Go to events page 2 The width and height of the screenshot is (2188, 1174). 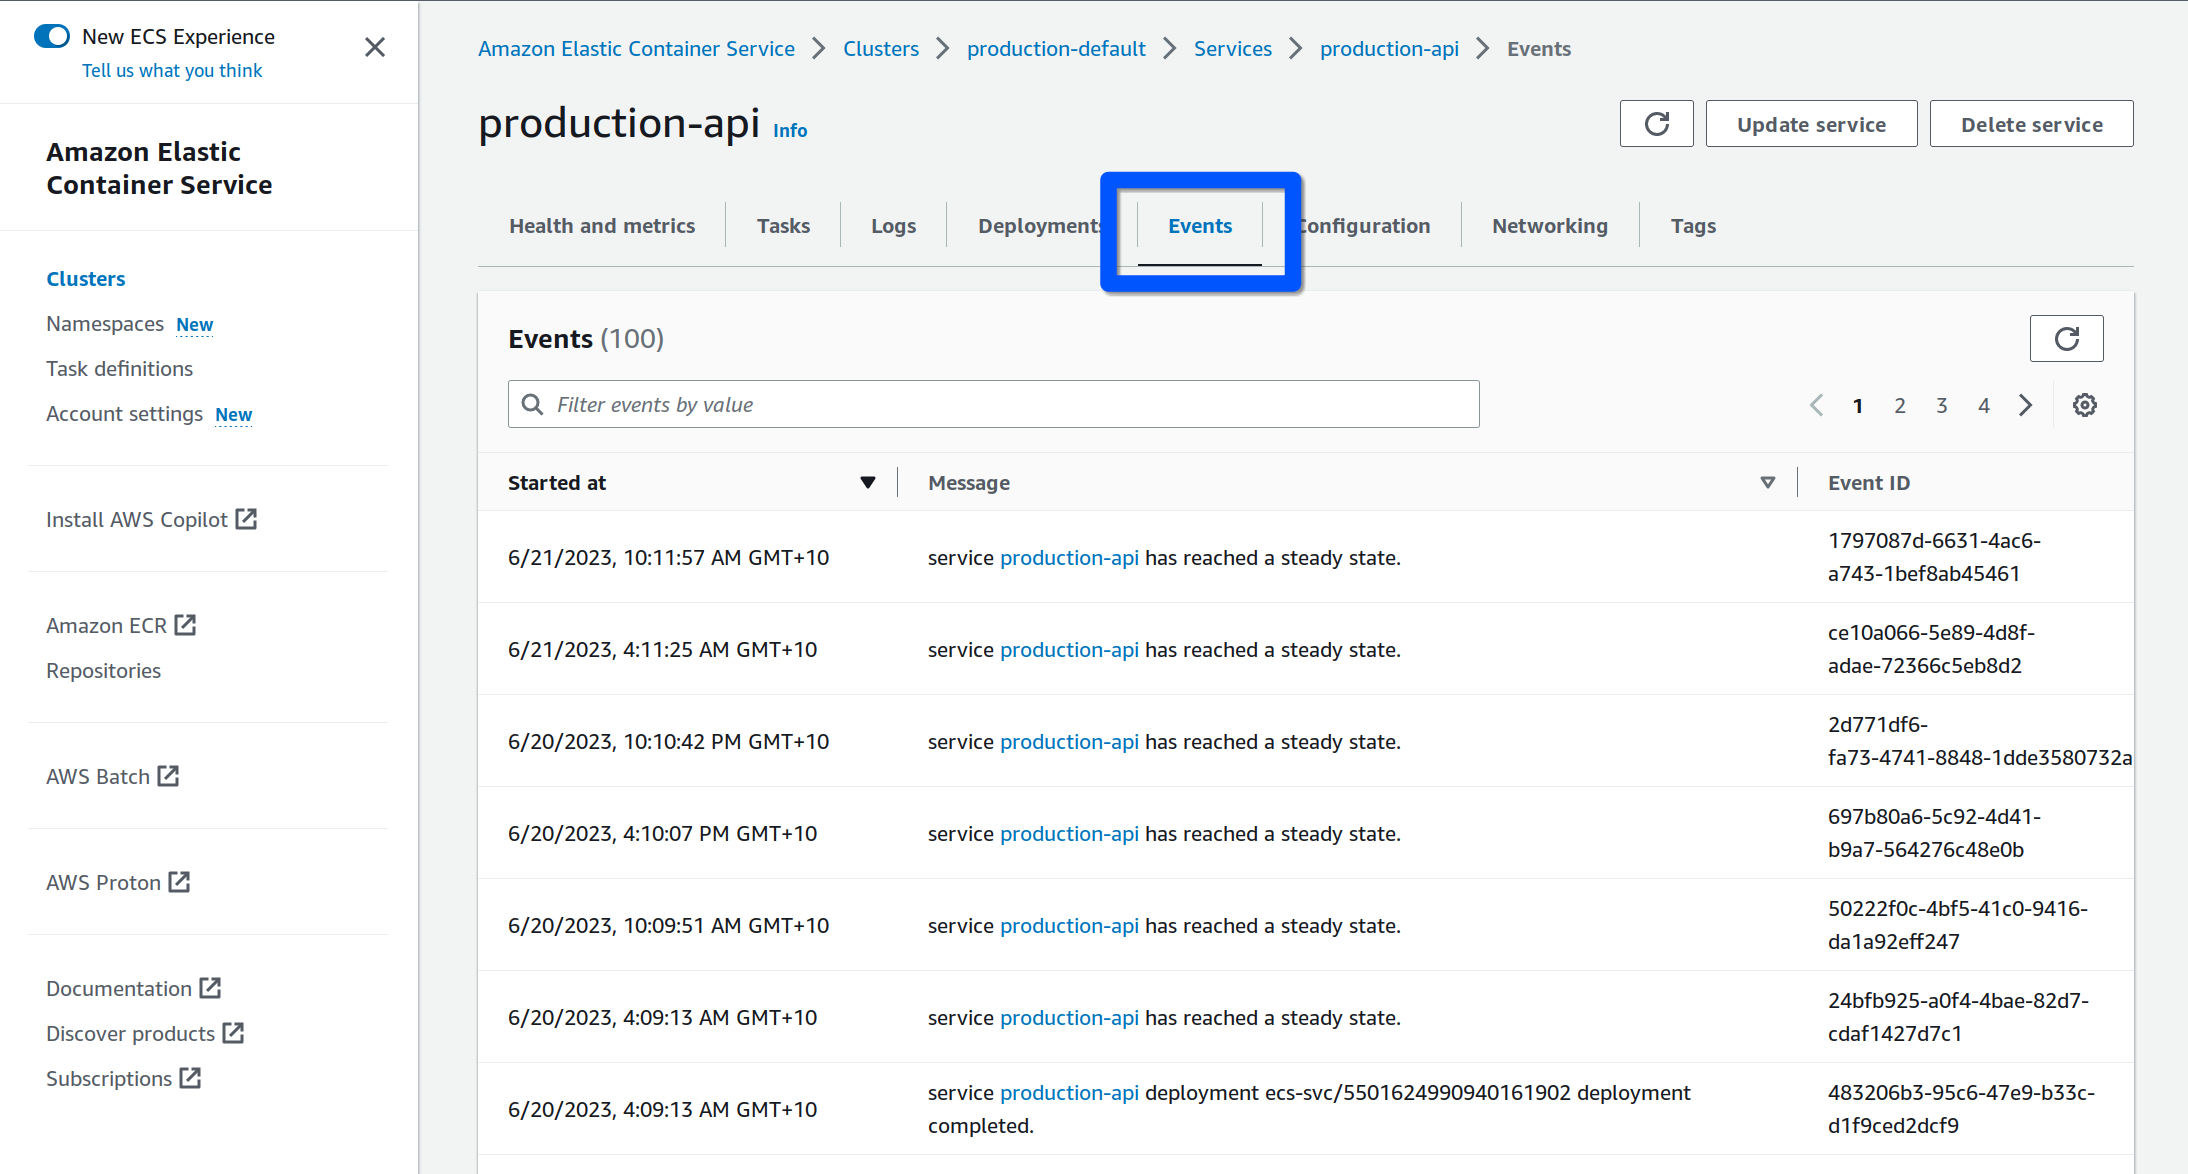(x=1899, y=405)
